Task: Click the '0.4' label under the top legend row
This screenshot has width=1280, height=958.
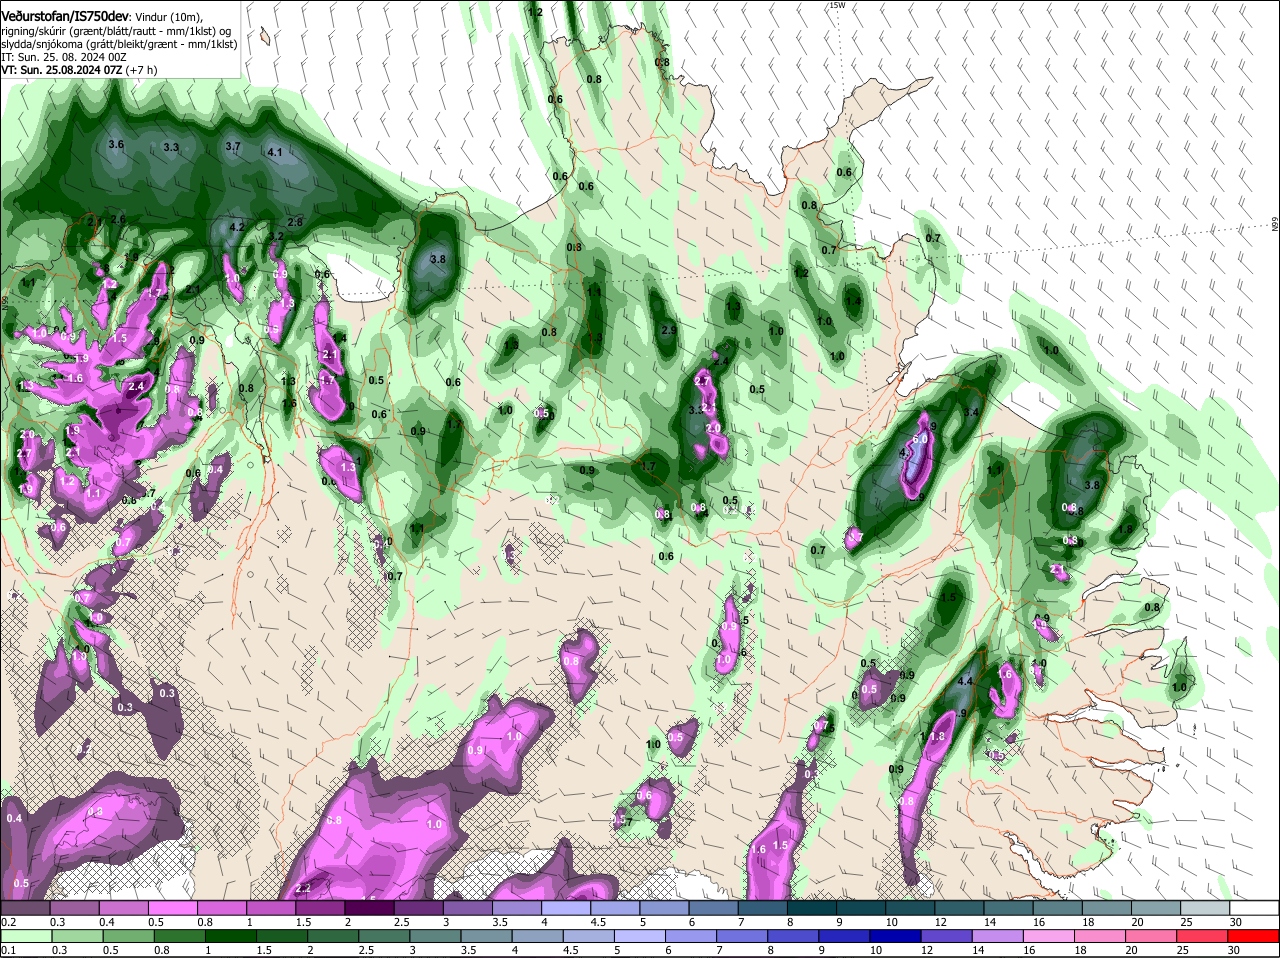Action: tap(106, 922)
